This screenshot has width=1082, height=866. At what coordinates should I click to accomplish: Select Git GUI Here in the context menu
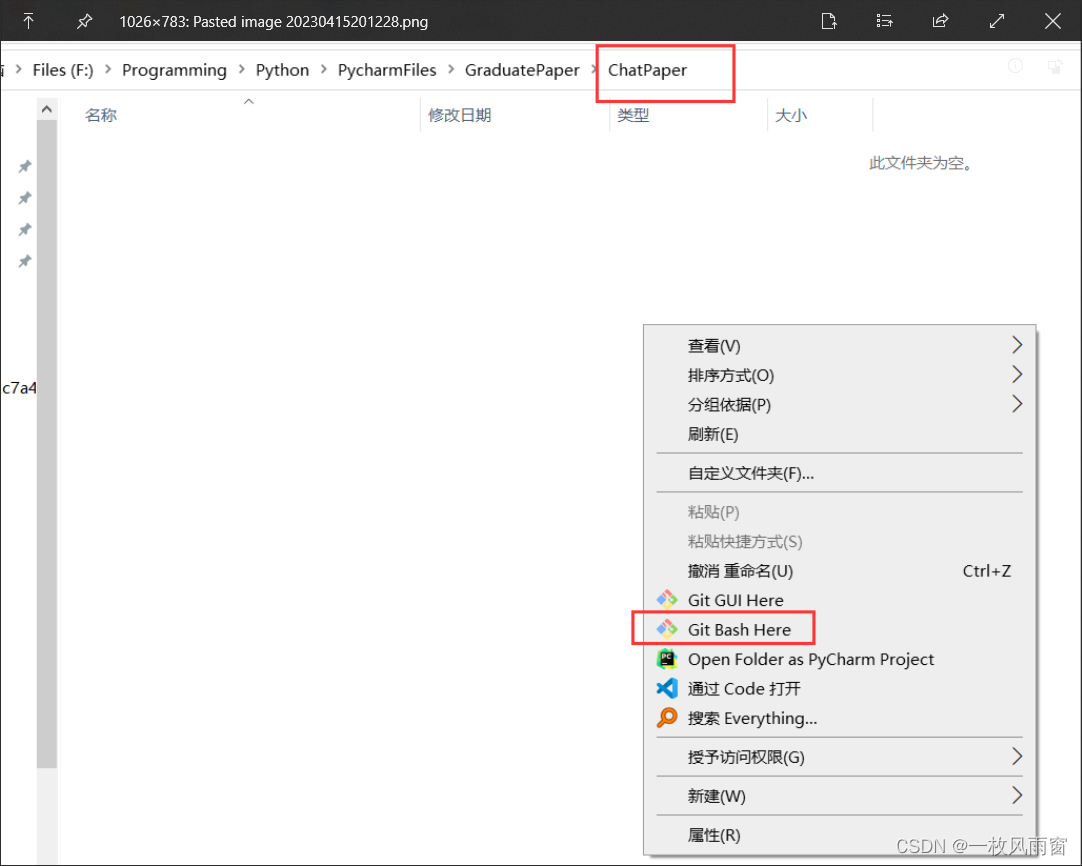coord(736,600)
